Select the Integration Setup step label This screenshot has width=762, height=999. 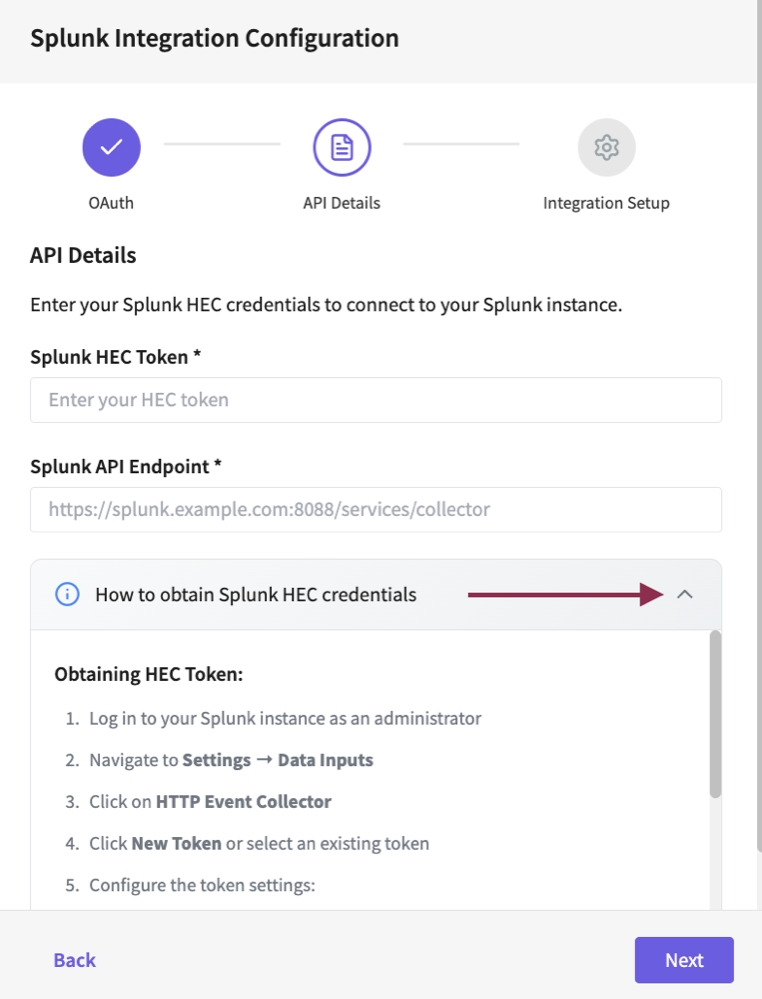pos(606,203)
